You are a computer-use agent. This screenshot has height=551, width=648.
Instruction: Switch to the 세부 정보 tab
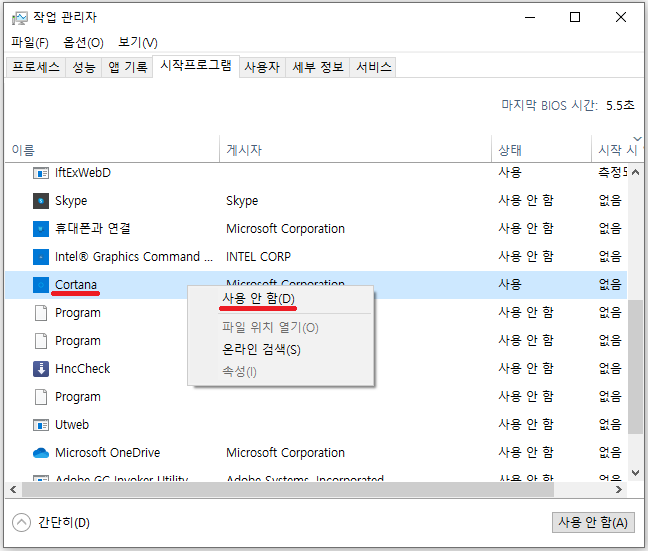pos(318,67)
